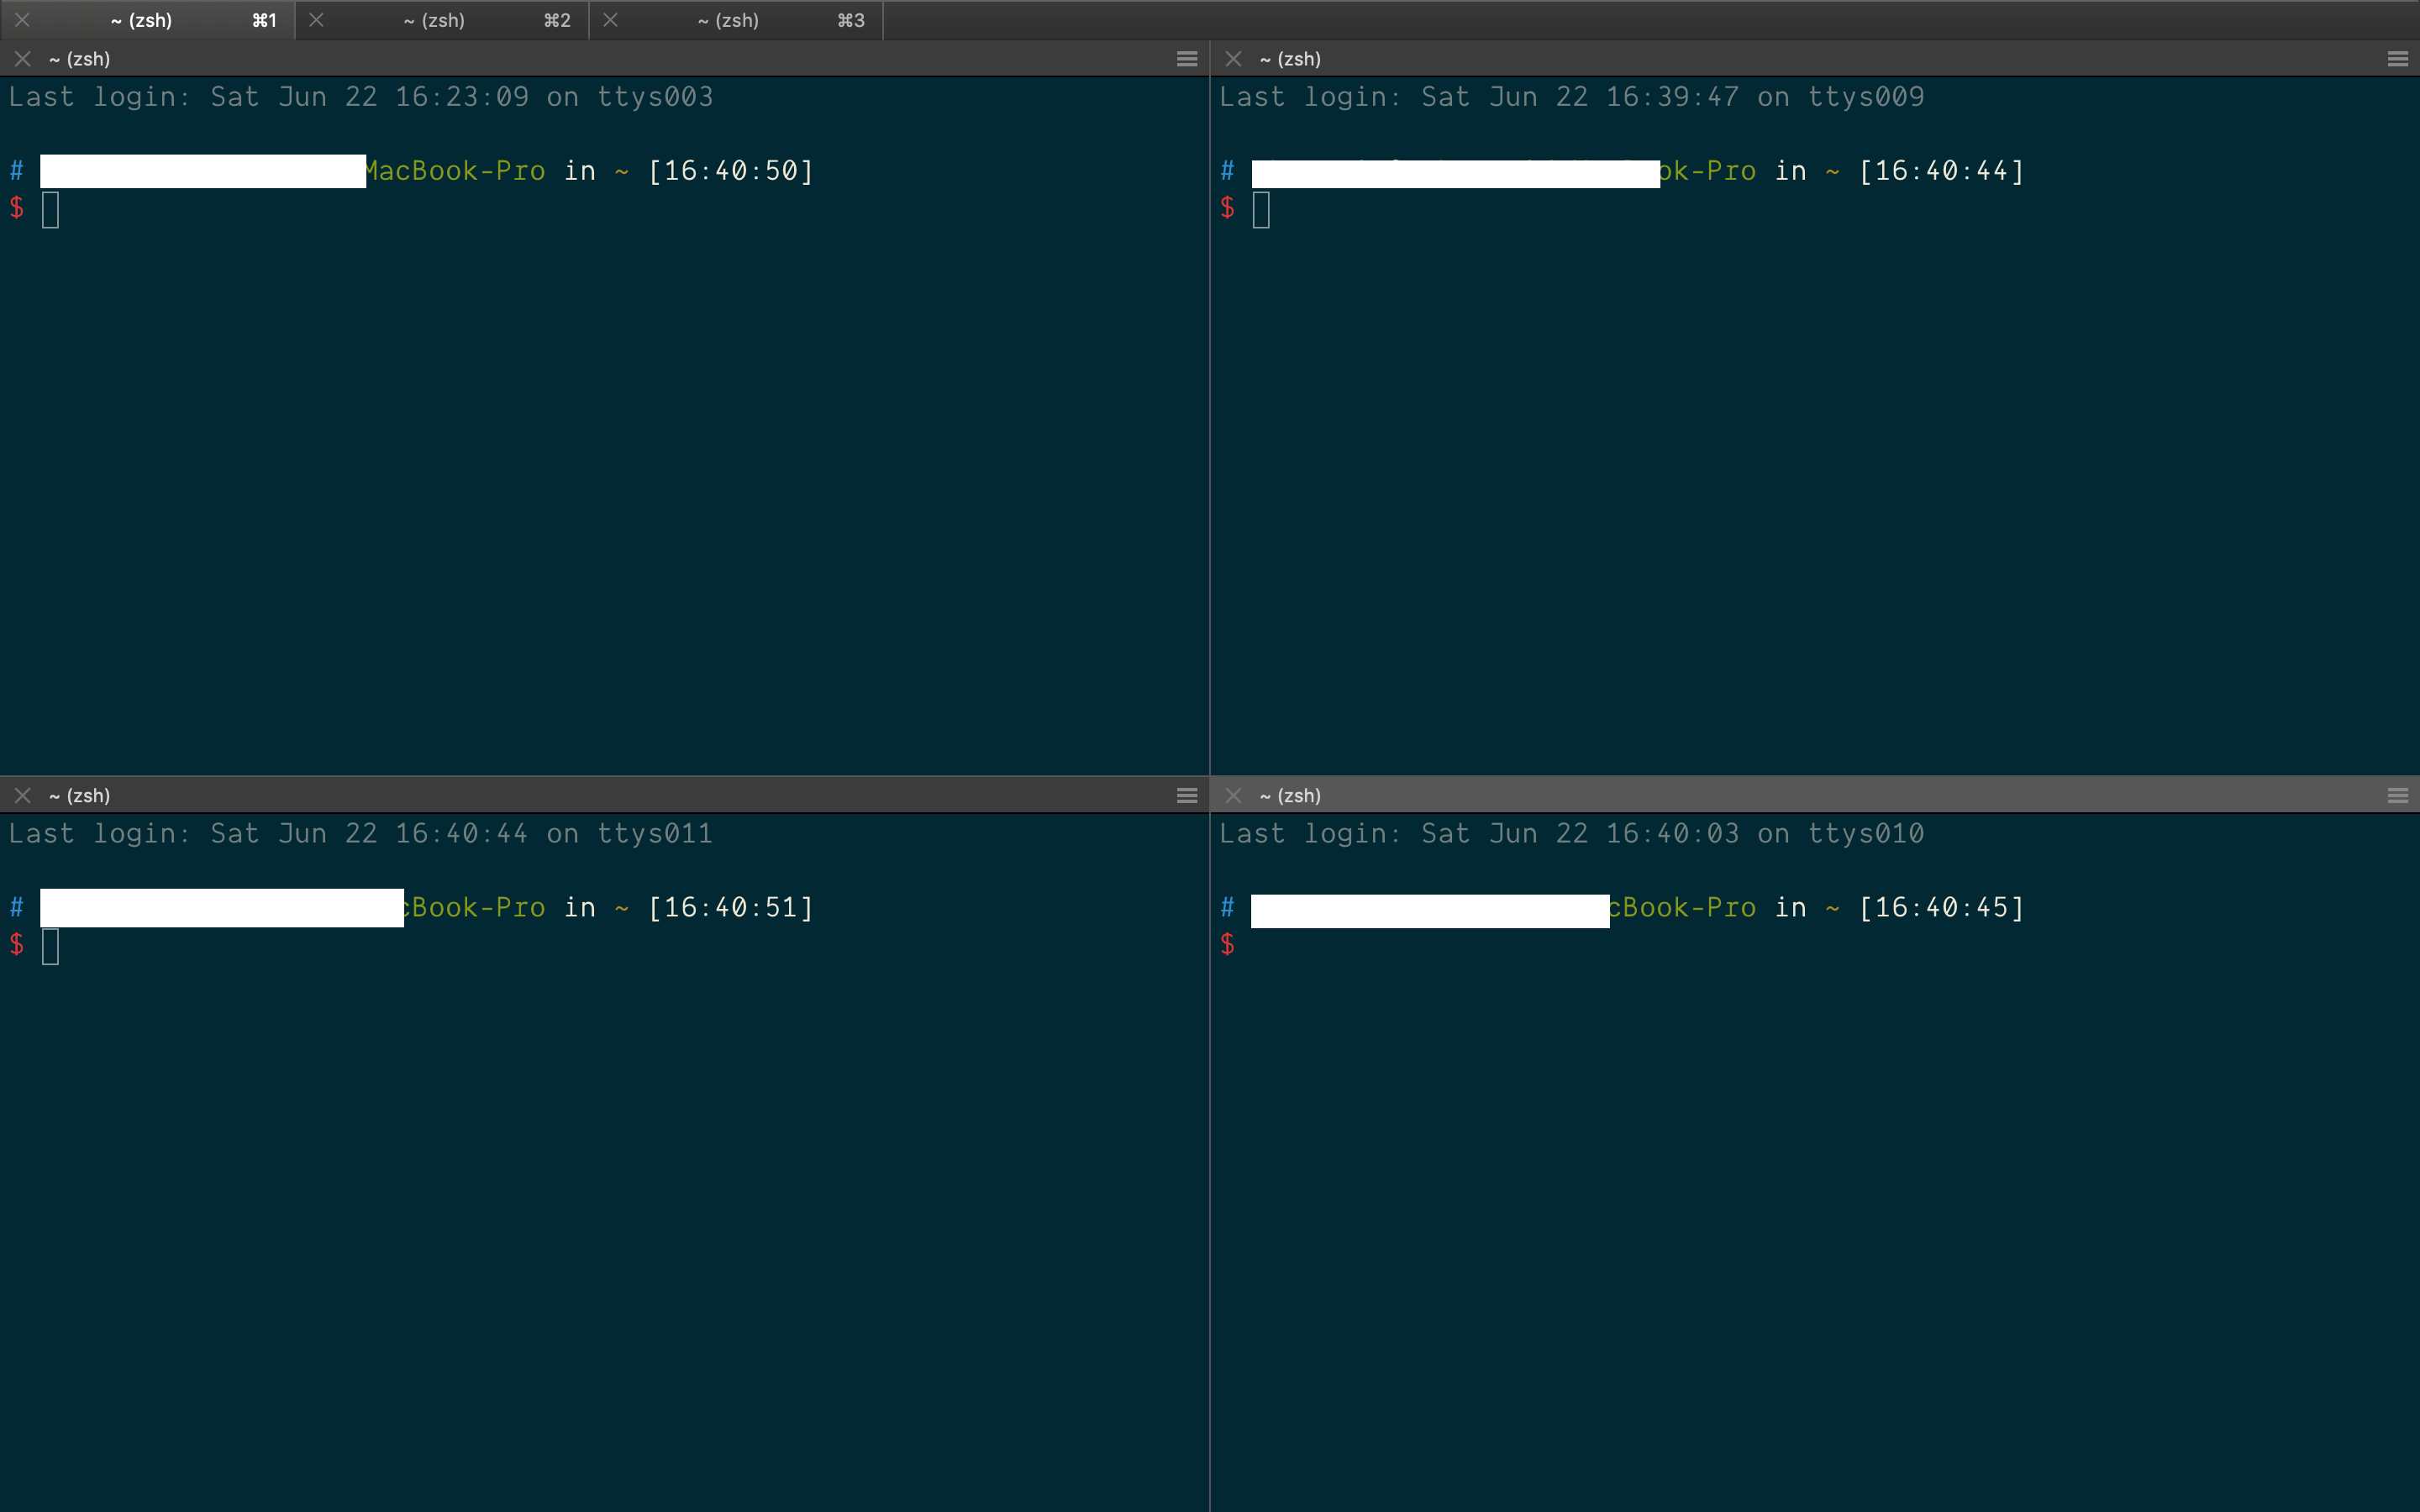Screen dimensions: 2420x1512
Task: Click the 'Last login' line mentioning ttys003
Action: pyautogui.click(x=361, y=97)
